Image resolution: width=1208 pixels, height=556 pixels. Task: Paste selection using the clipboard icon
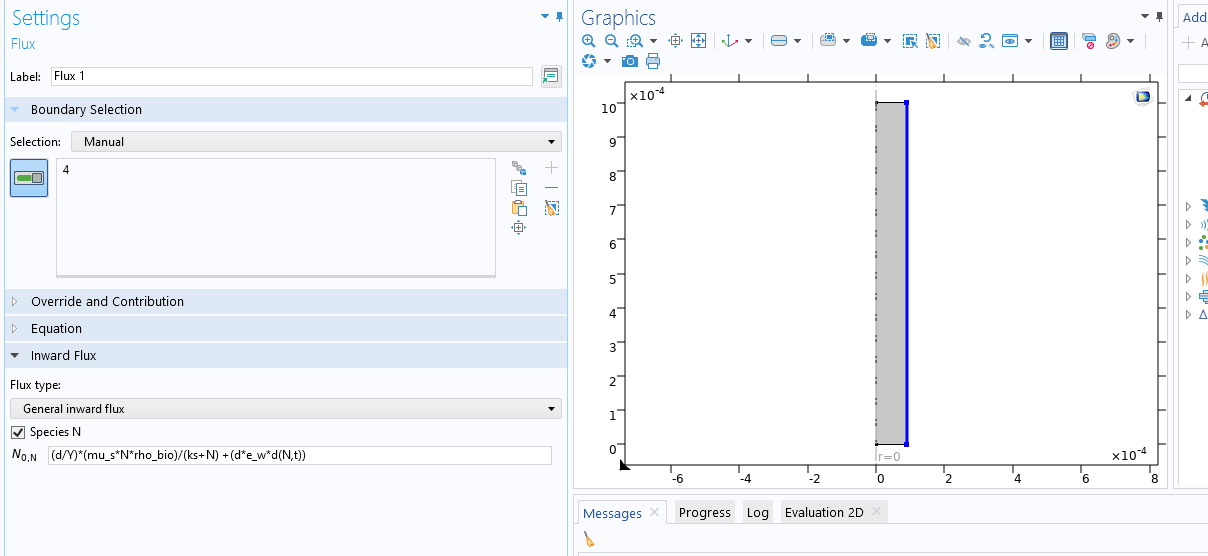click(518, 208)
